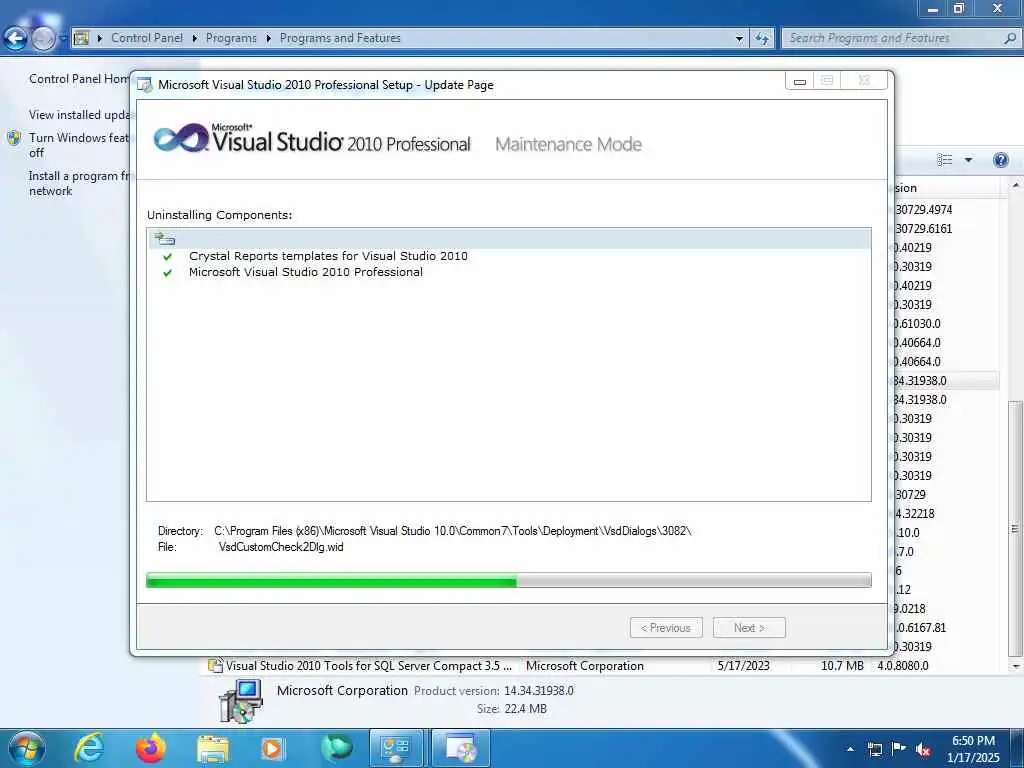
Task: Click the programs list vertical scrollbar
Action: 1015,530
